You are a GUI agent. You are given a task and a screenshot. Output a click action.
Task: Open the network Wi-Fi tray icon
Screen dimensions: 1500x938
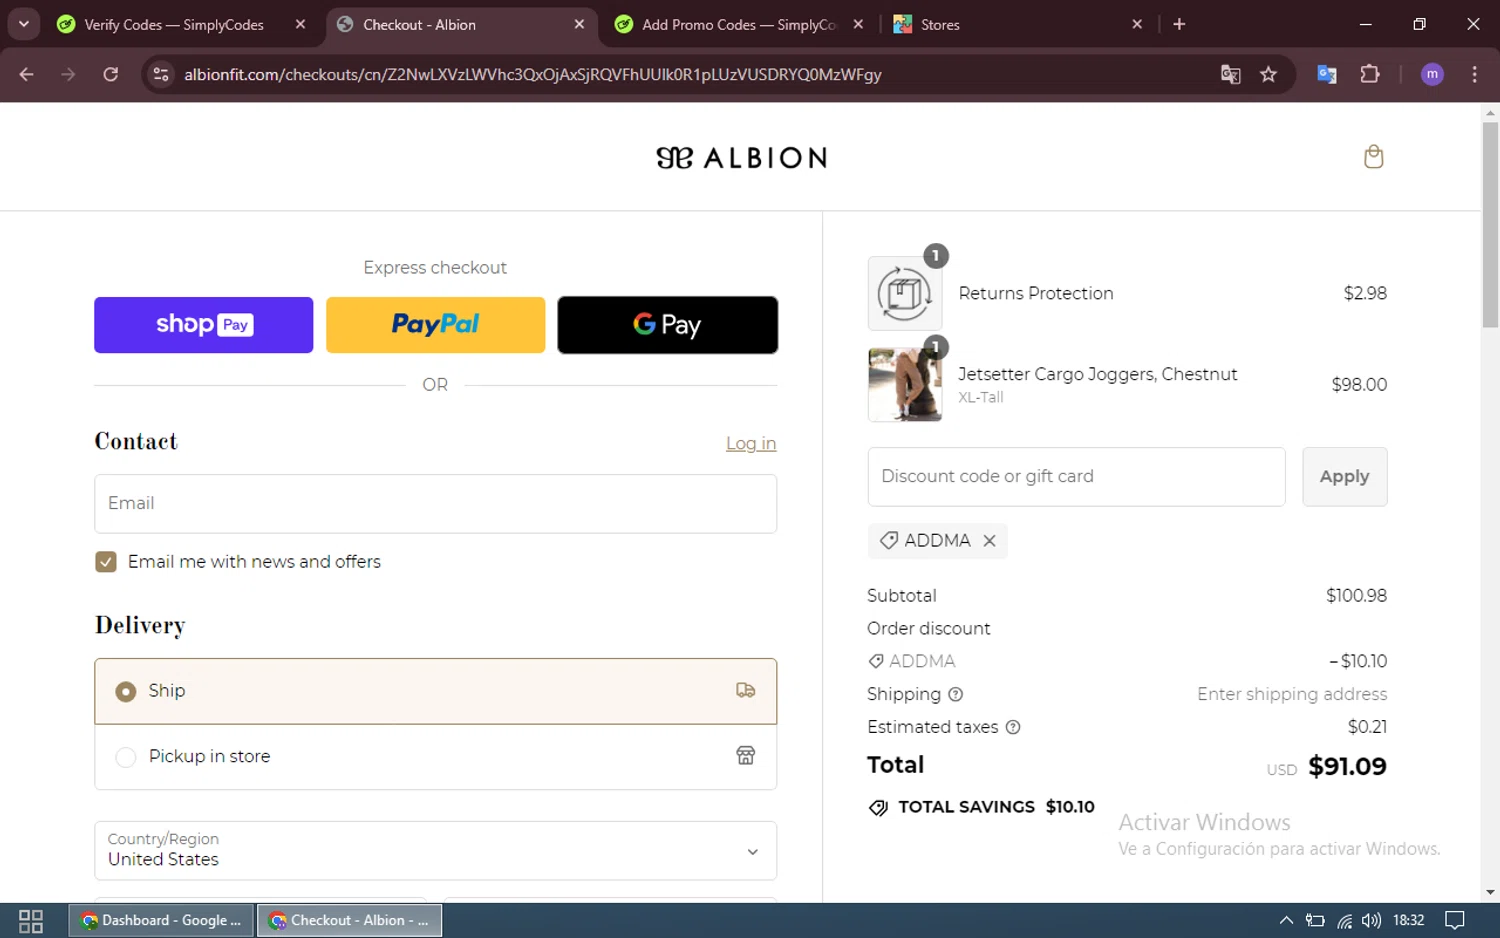(1344, 921)
